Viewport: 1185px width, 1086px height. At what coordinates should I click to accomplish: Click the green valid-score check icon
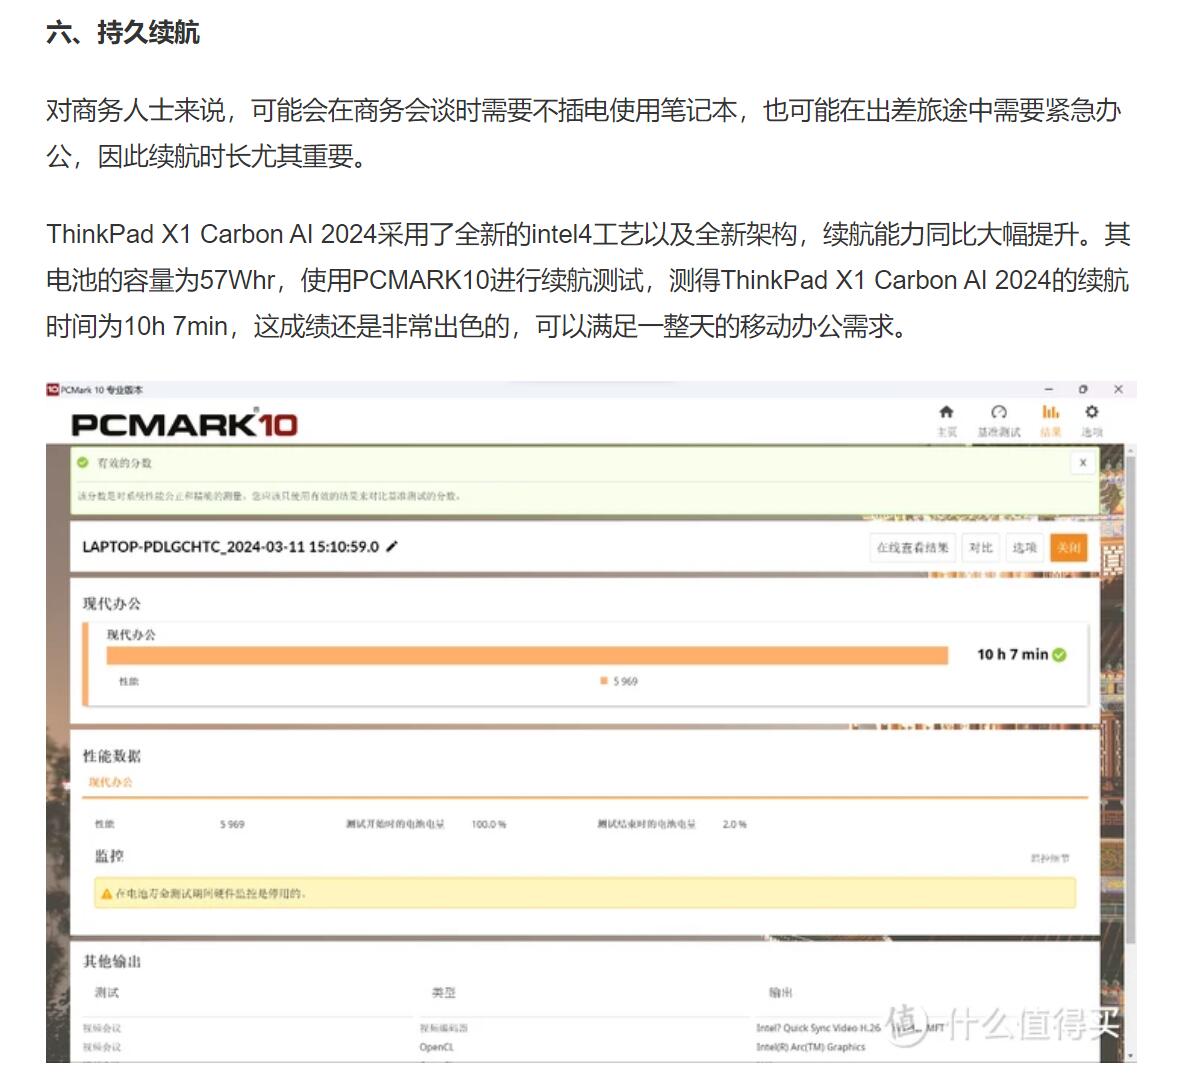pos(83,463)
